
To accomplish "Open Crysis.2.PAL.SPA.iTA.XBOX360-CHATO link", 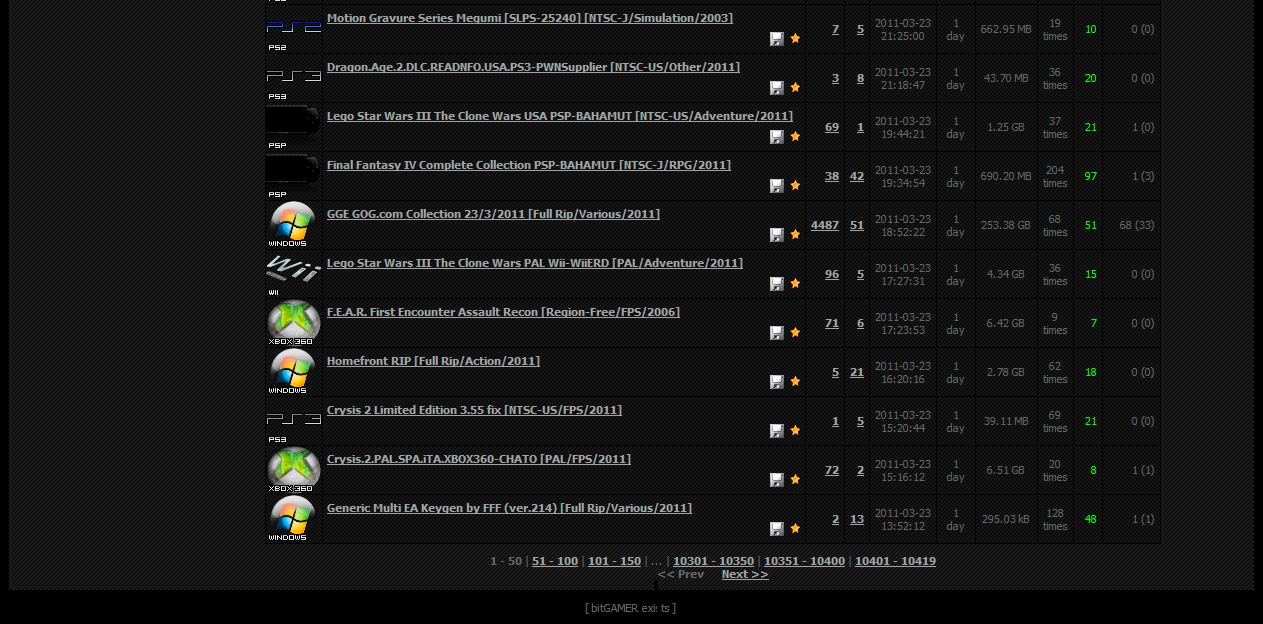I will click(x=479, y=459).
